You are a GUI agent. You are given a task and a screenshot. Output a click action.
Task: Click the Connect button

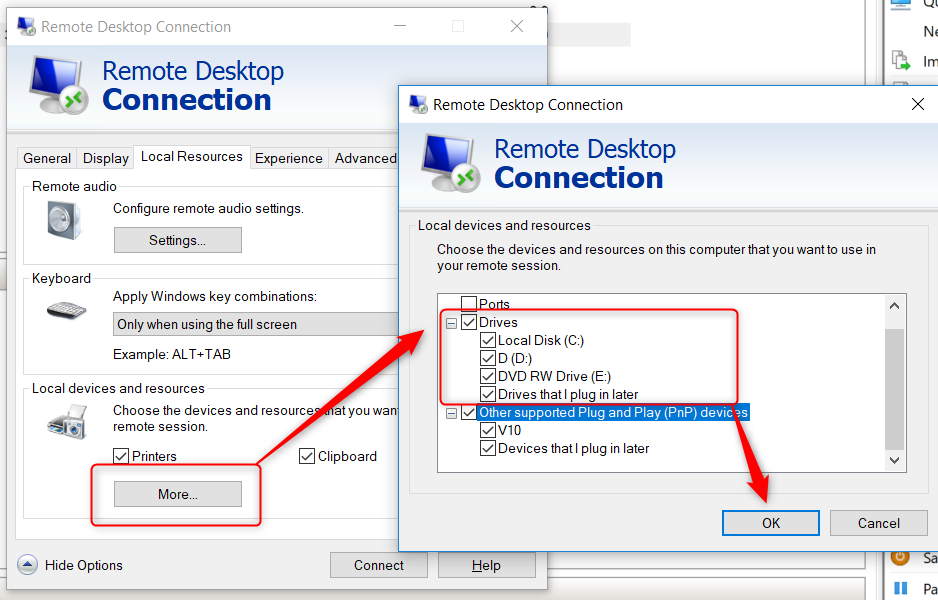[379, 565]
